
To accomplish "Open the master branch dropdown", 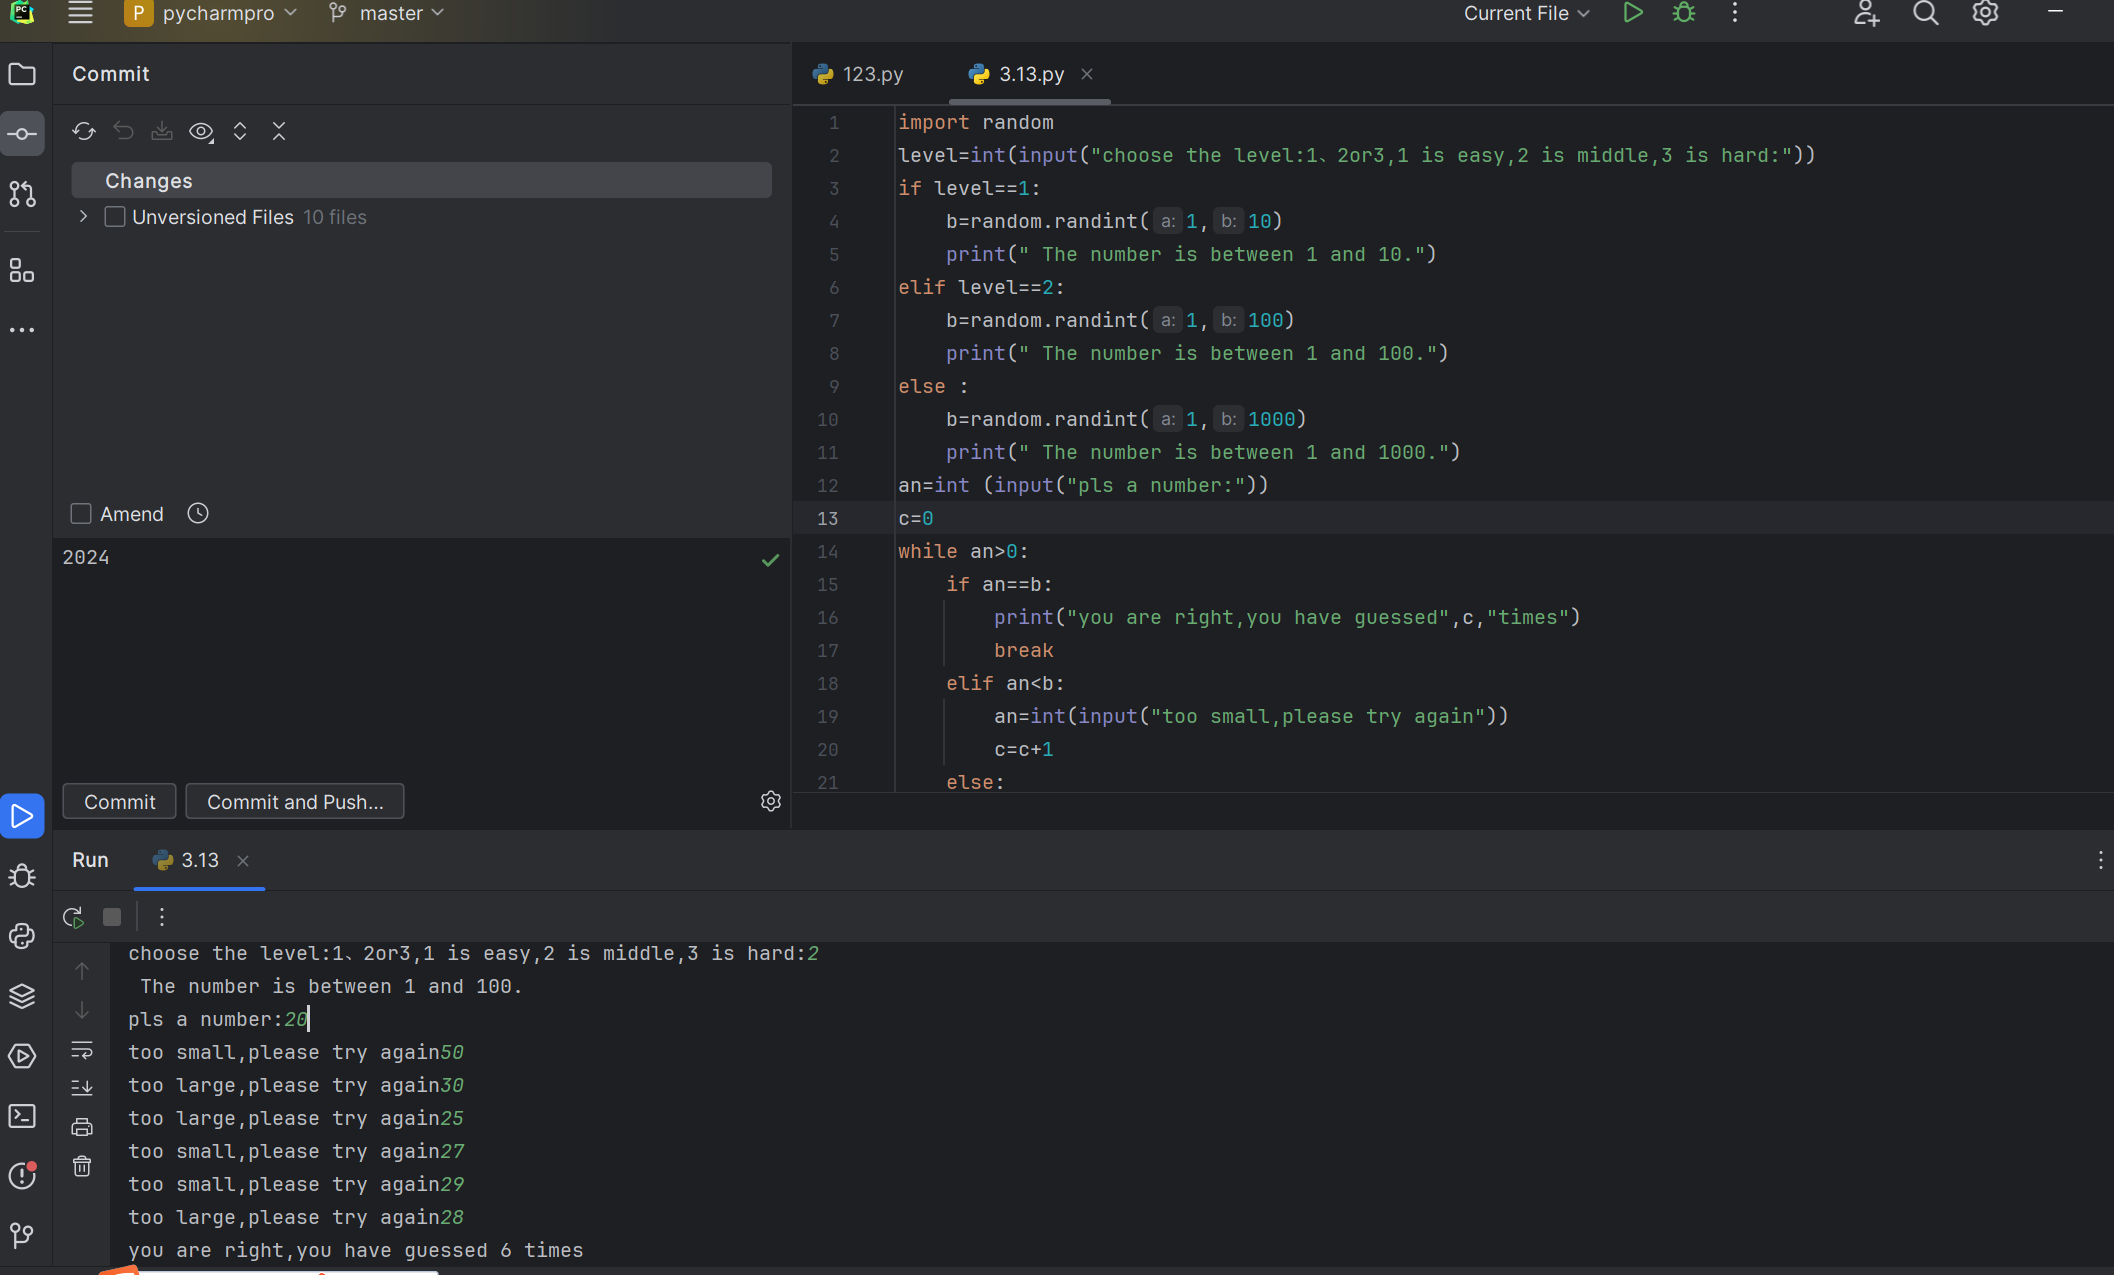I will point(388,14).
